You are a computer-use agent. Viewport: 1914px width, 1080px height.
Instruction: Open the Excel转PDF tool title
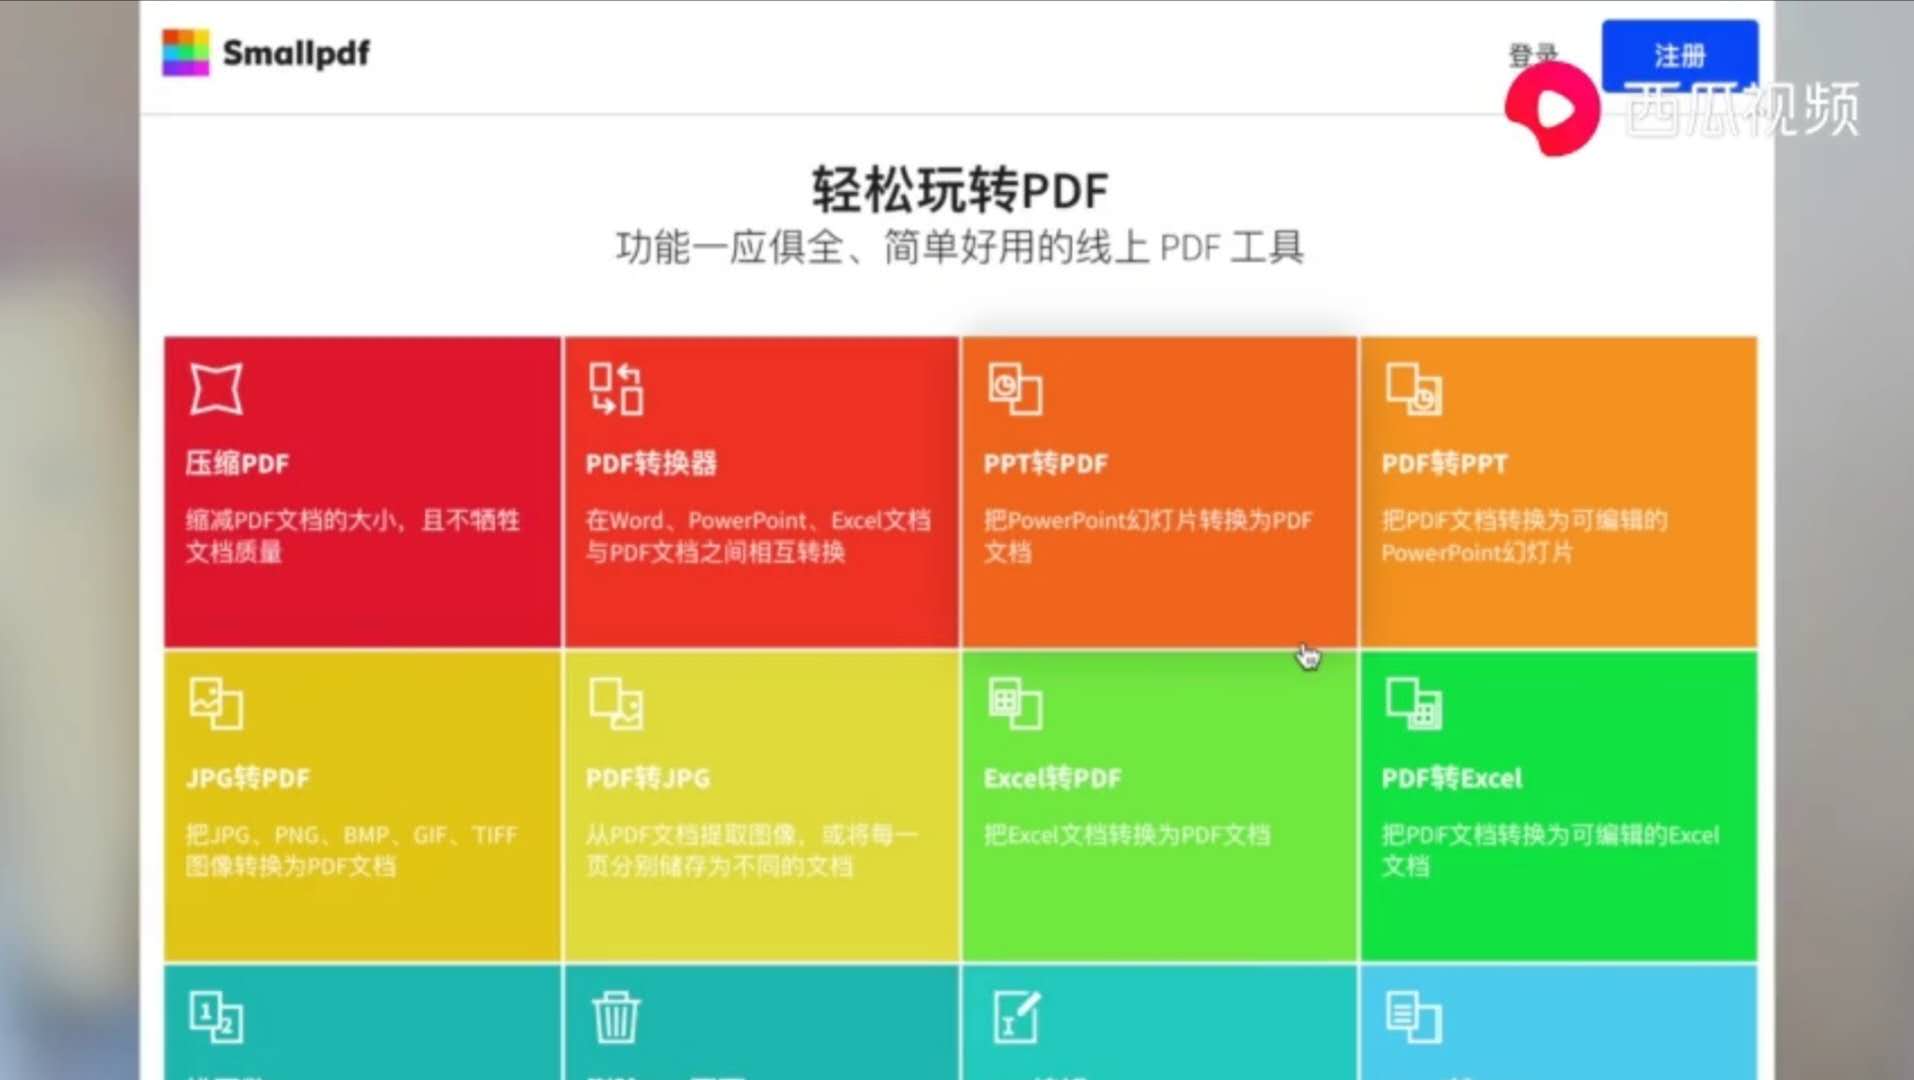(x=1052, y=778)
